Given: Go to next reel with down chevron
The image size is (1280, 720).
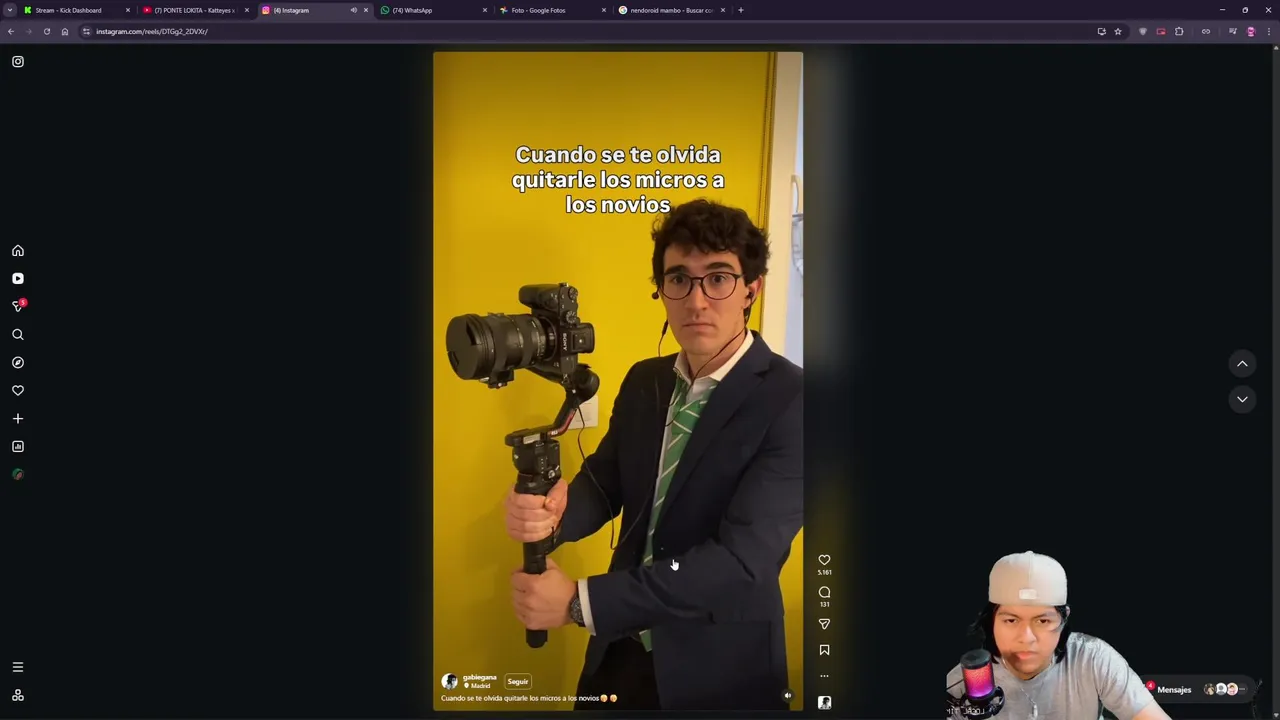Looking at the screenshot, I should 1242,399.
